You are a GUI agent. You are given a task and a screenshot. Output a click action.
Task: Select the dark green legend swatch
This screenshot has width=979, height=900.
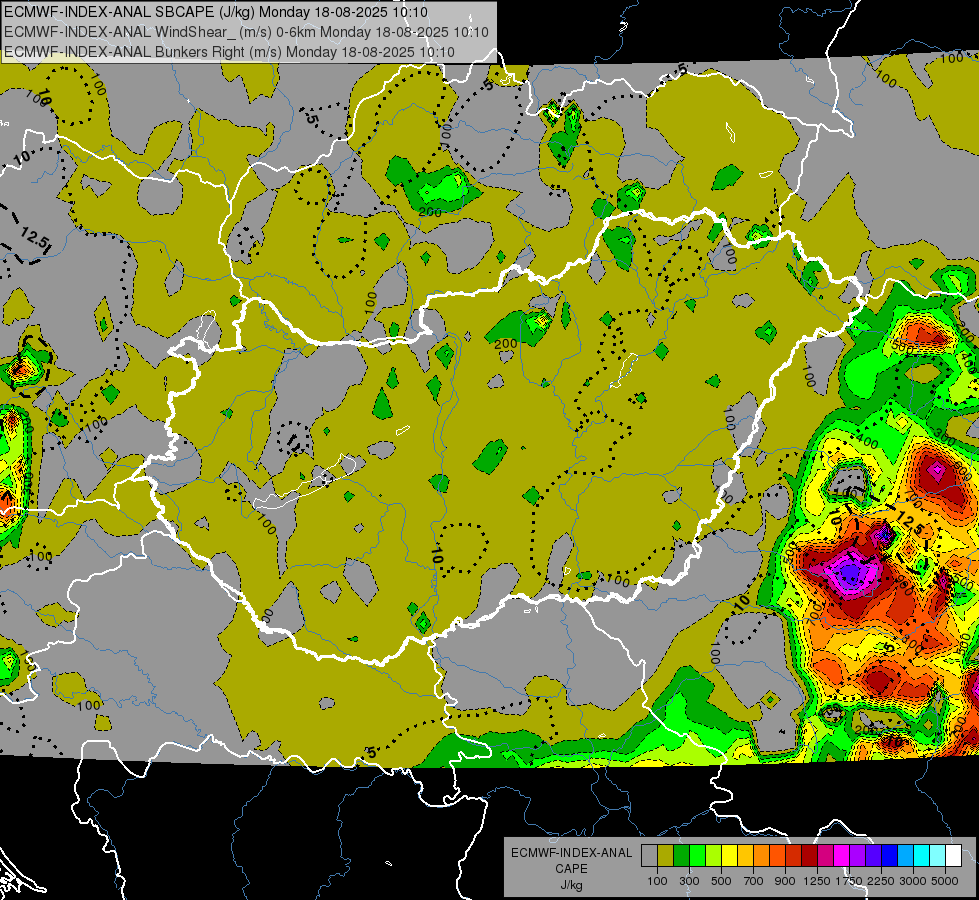(681, 856)
